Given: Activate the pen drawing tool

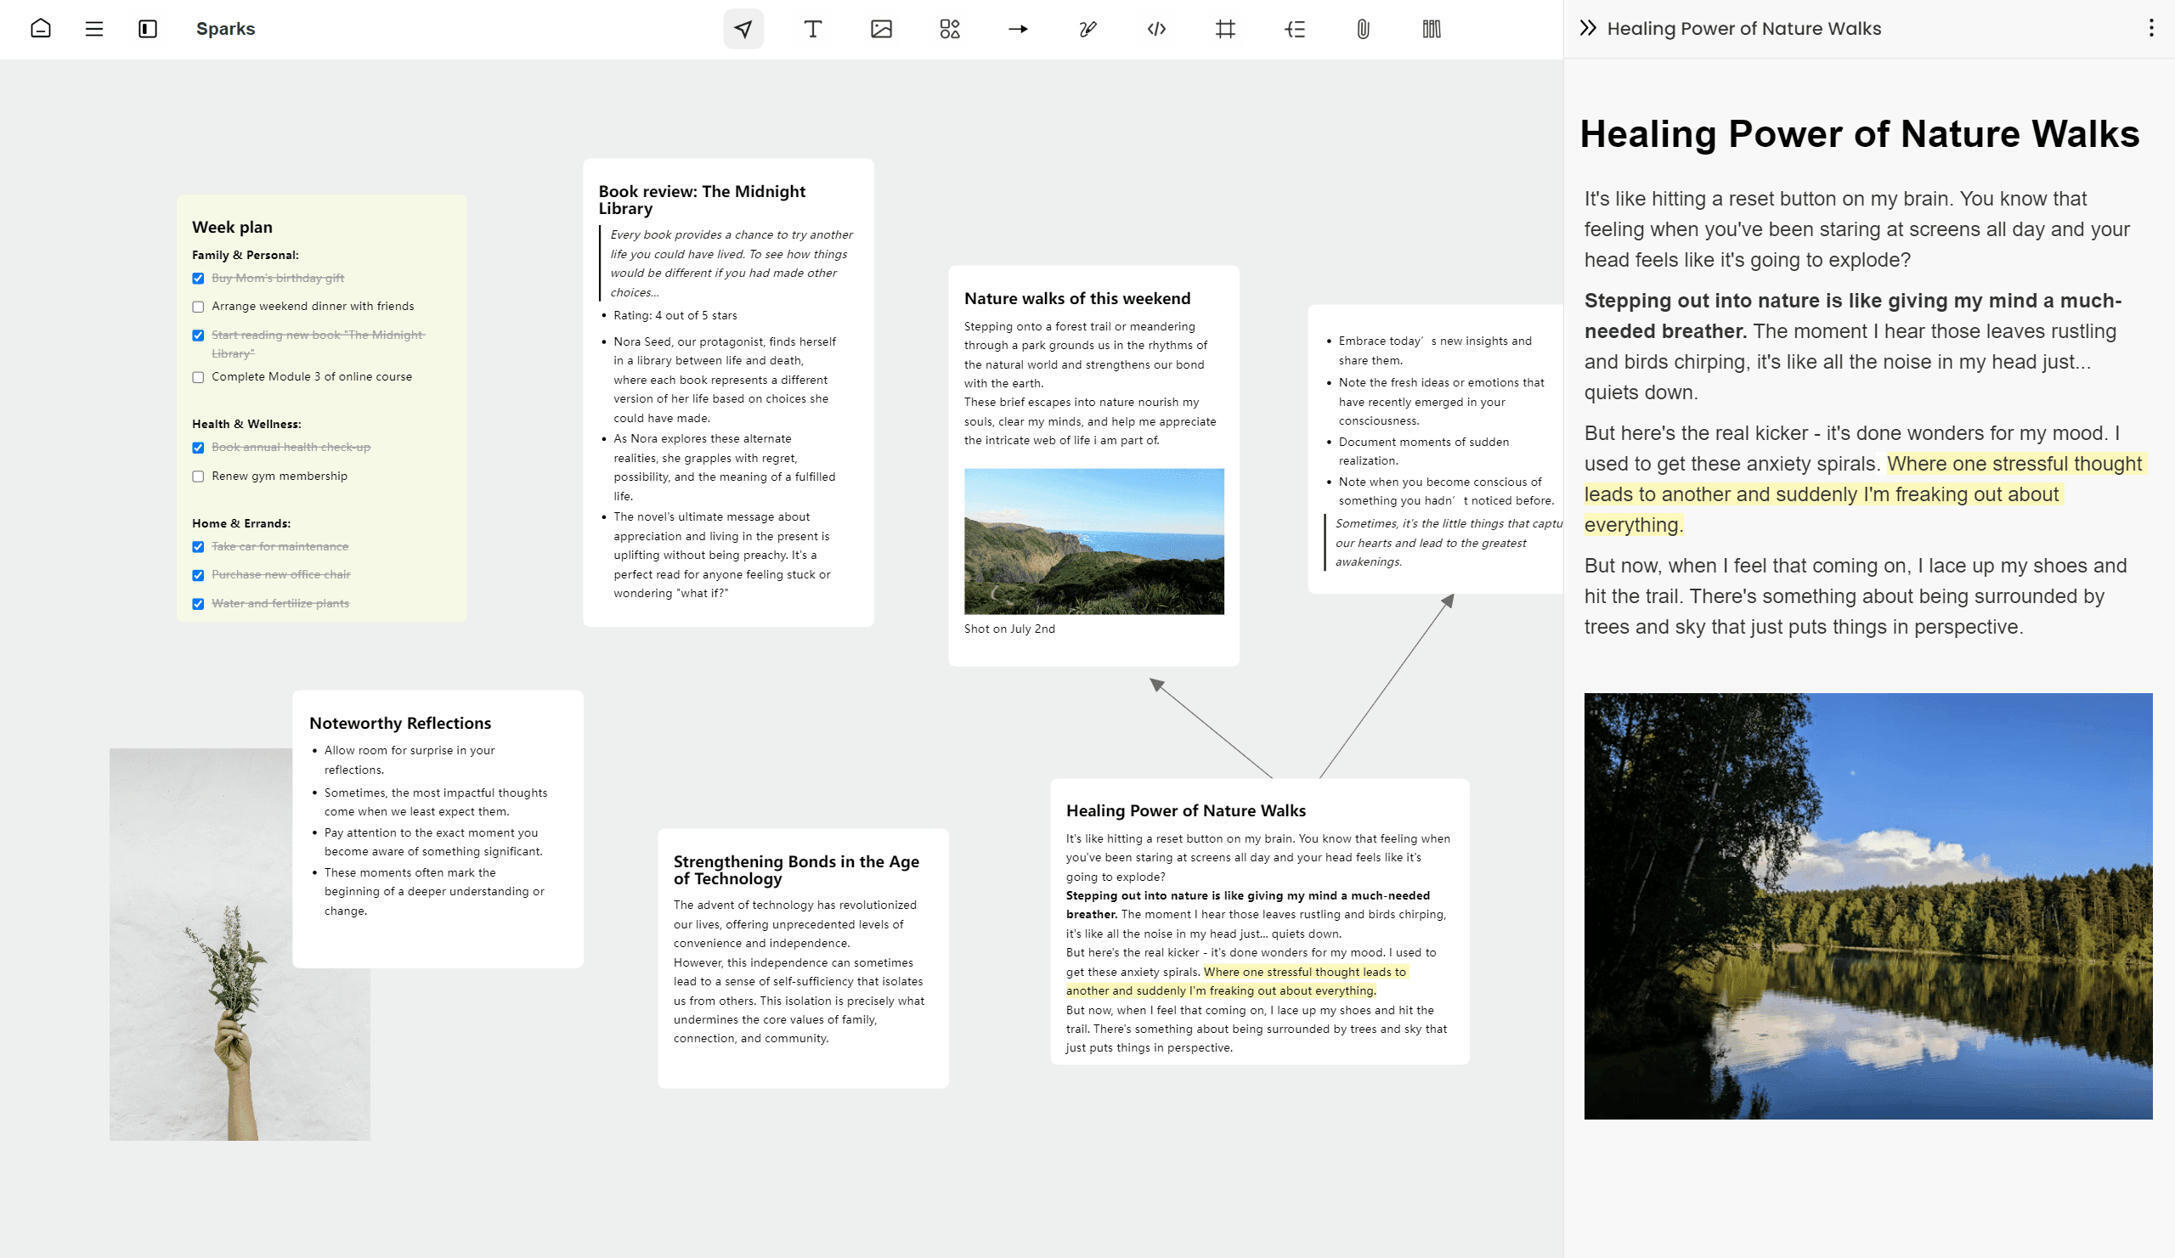Looking at the screenshot, I should (x=1087, y=29).
